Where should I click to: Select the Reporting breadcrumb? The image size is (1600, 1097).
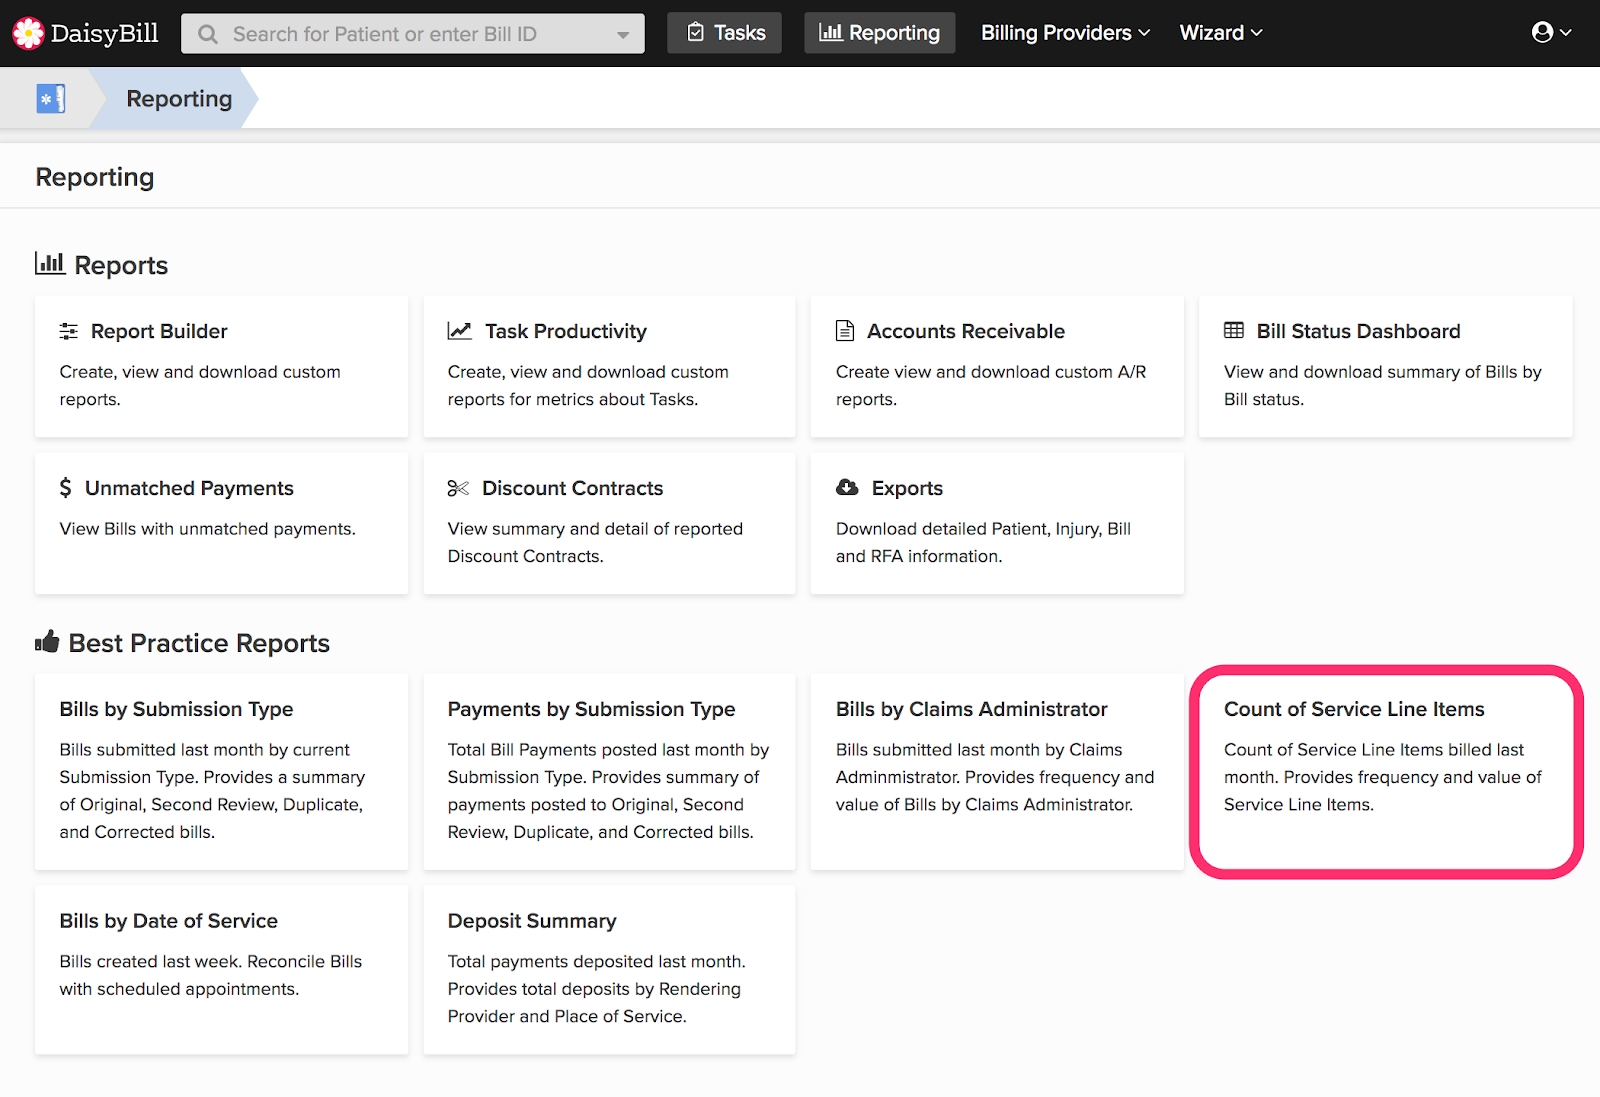[179, 99]
